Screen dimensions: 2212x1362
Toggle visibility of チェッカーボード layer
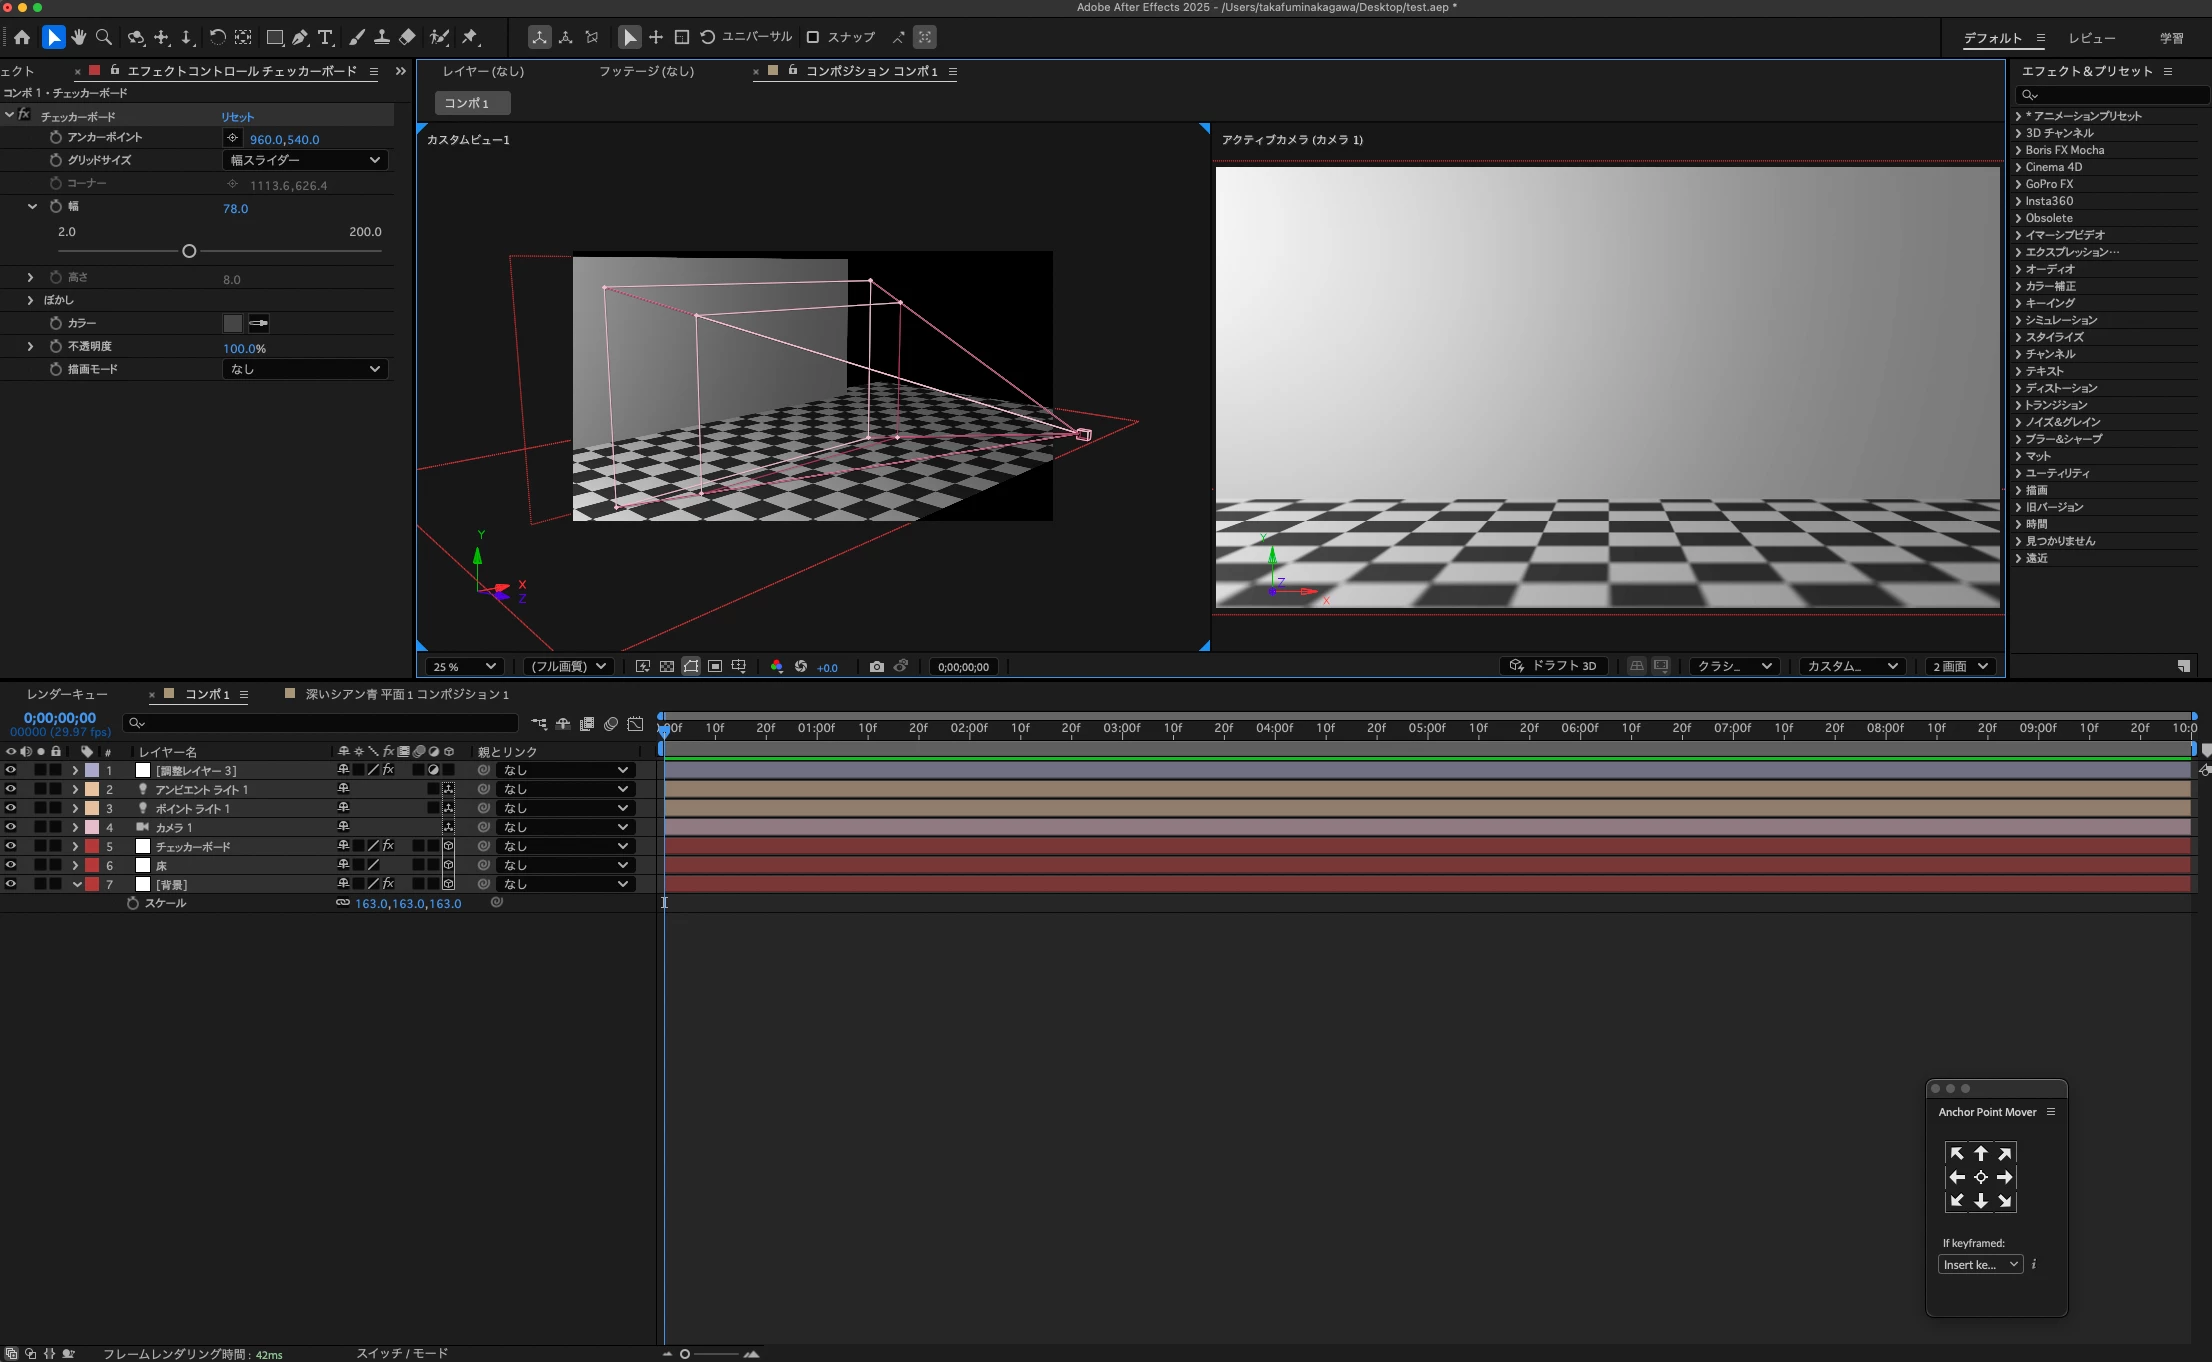11,846
